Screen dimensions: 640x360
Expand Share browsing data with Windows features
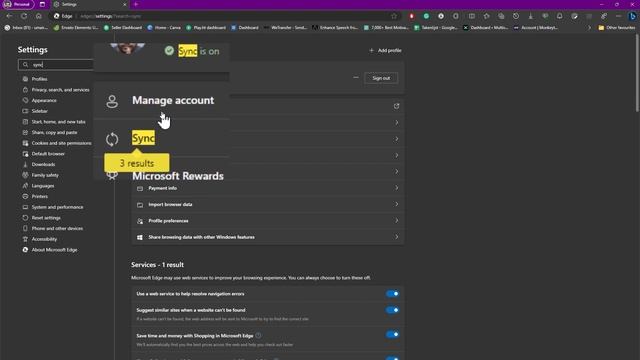tap(268, 237)
